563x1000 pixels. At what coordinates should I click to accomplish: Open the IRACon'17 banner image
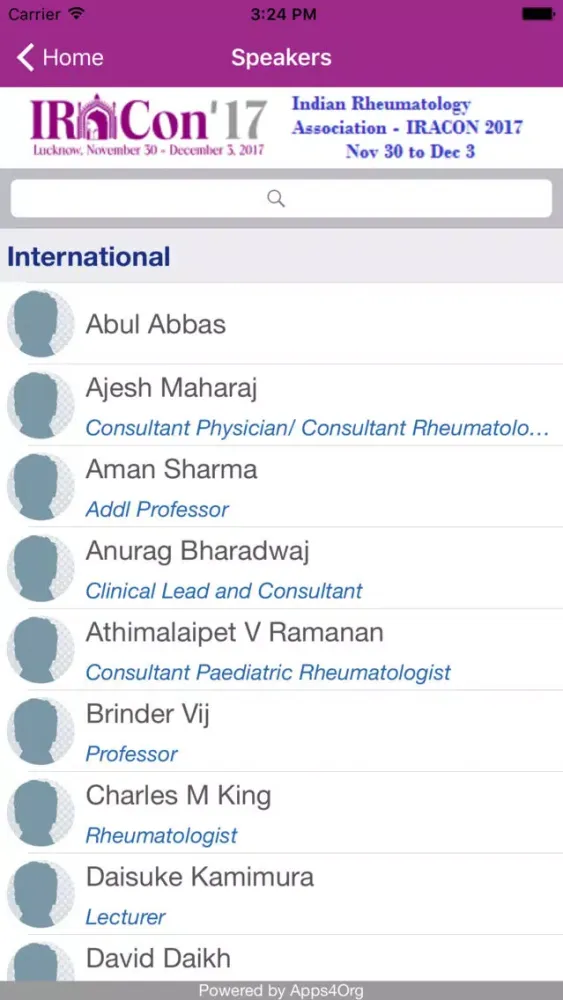pos(281,128)
